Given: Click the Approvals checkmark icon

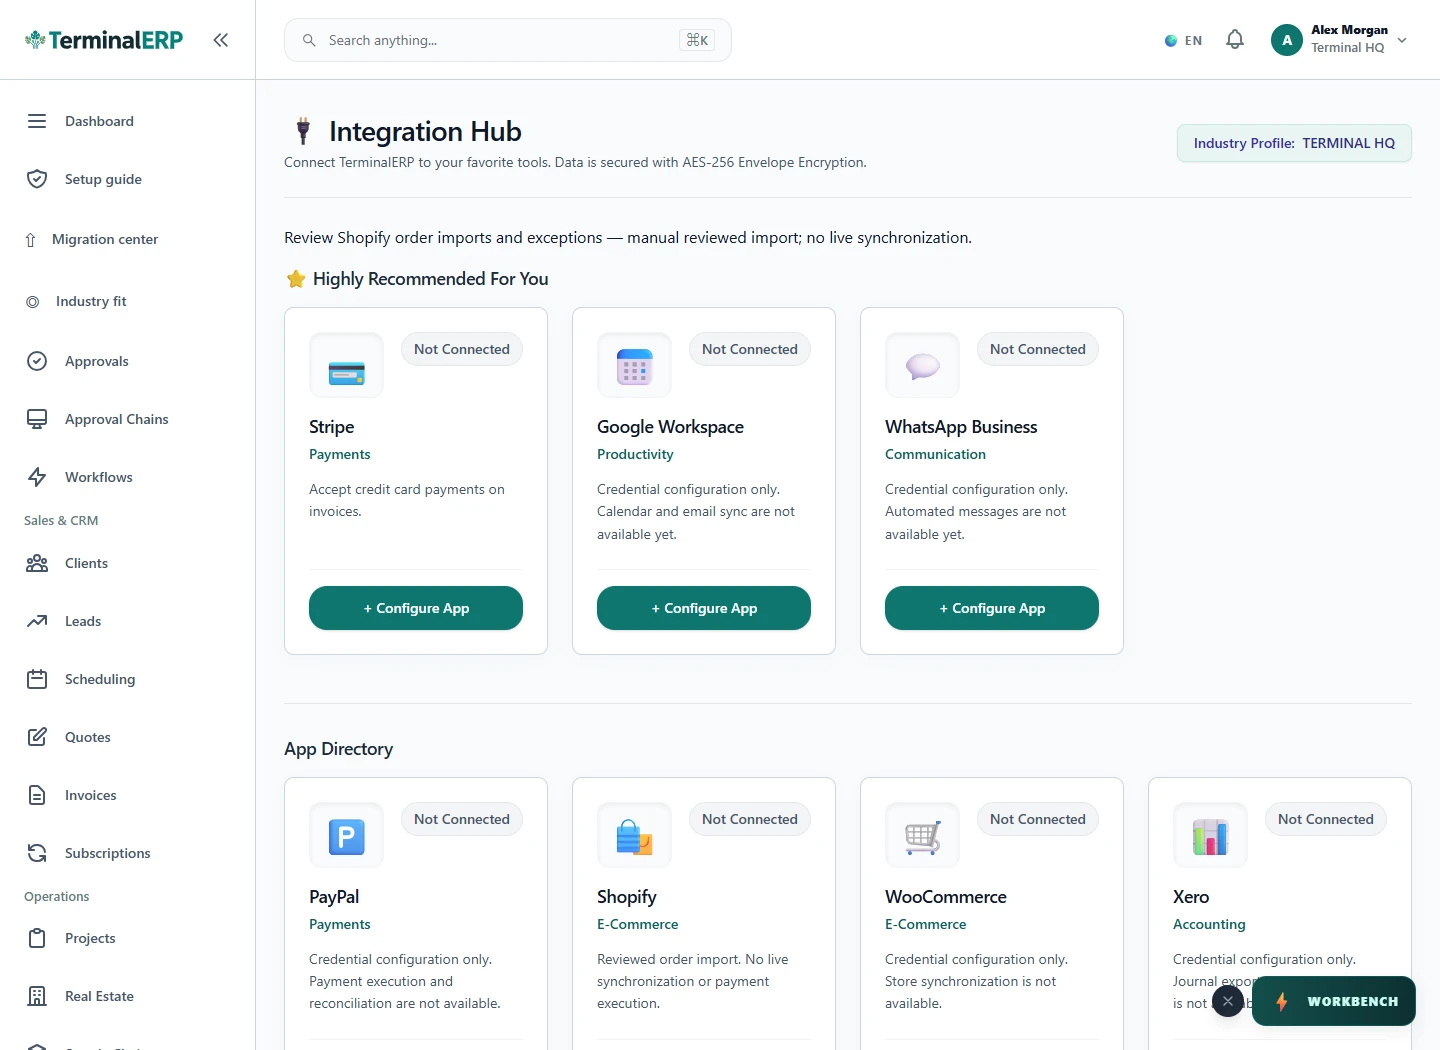Looking at the screenshot, I should (x=37, y=361).
